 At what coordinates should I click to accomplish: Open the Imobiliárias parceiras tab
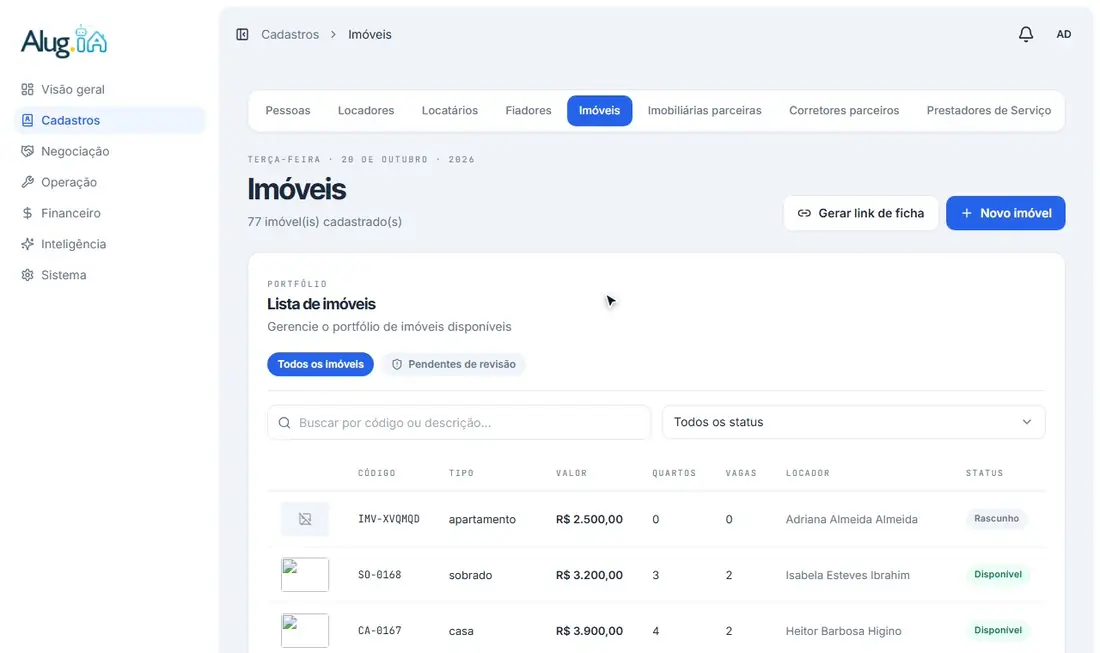tap(704, 110)
